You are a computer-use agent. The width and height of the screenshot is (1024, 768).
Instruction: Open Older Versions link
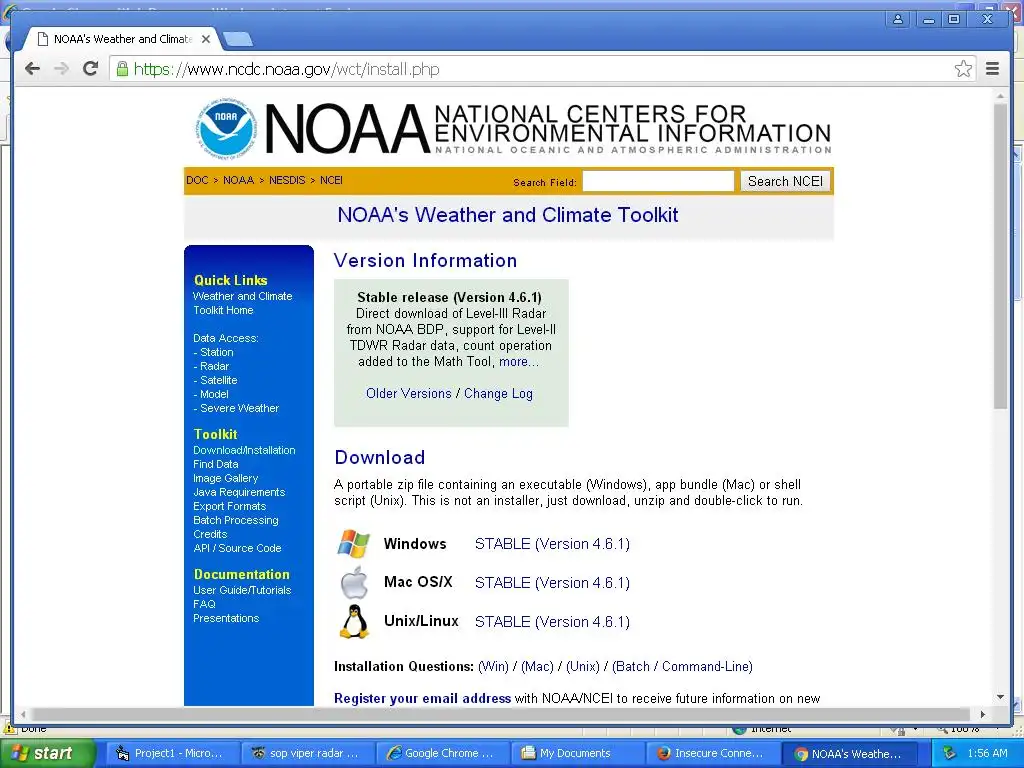pyautogui.click(x=409, y=394)
